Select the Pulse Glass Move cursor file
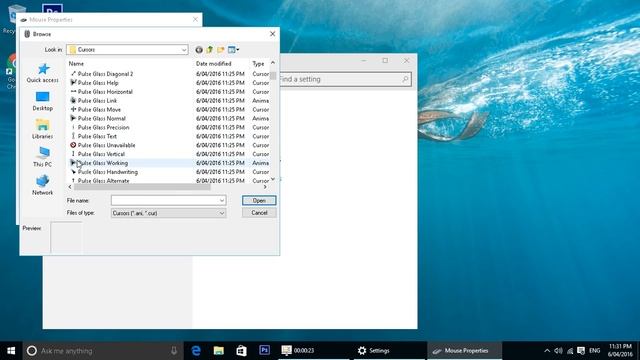This screenshot has height=360, width=640. point(99,109)
